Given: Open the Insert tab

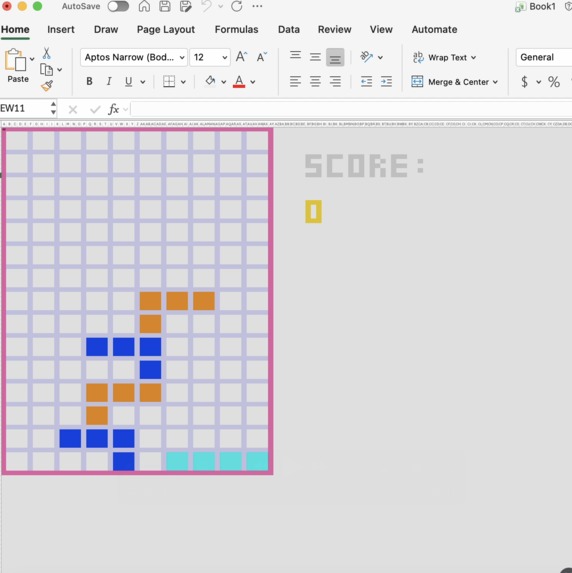Looking at the screenshot, I should [x=61, y=29].
